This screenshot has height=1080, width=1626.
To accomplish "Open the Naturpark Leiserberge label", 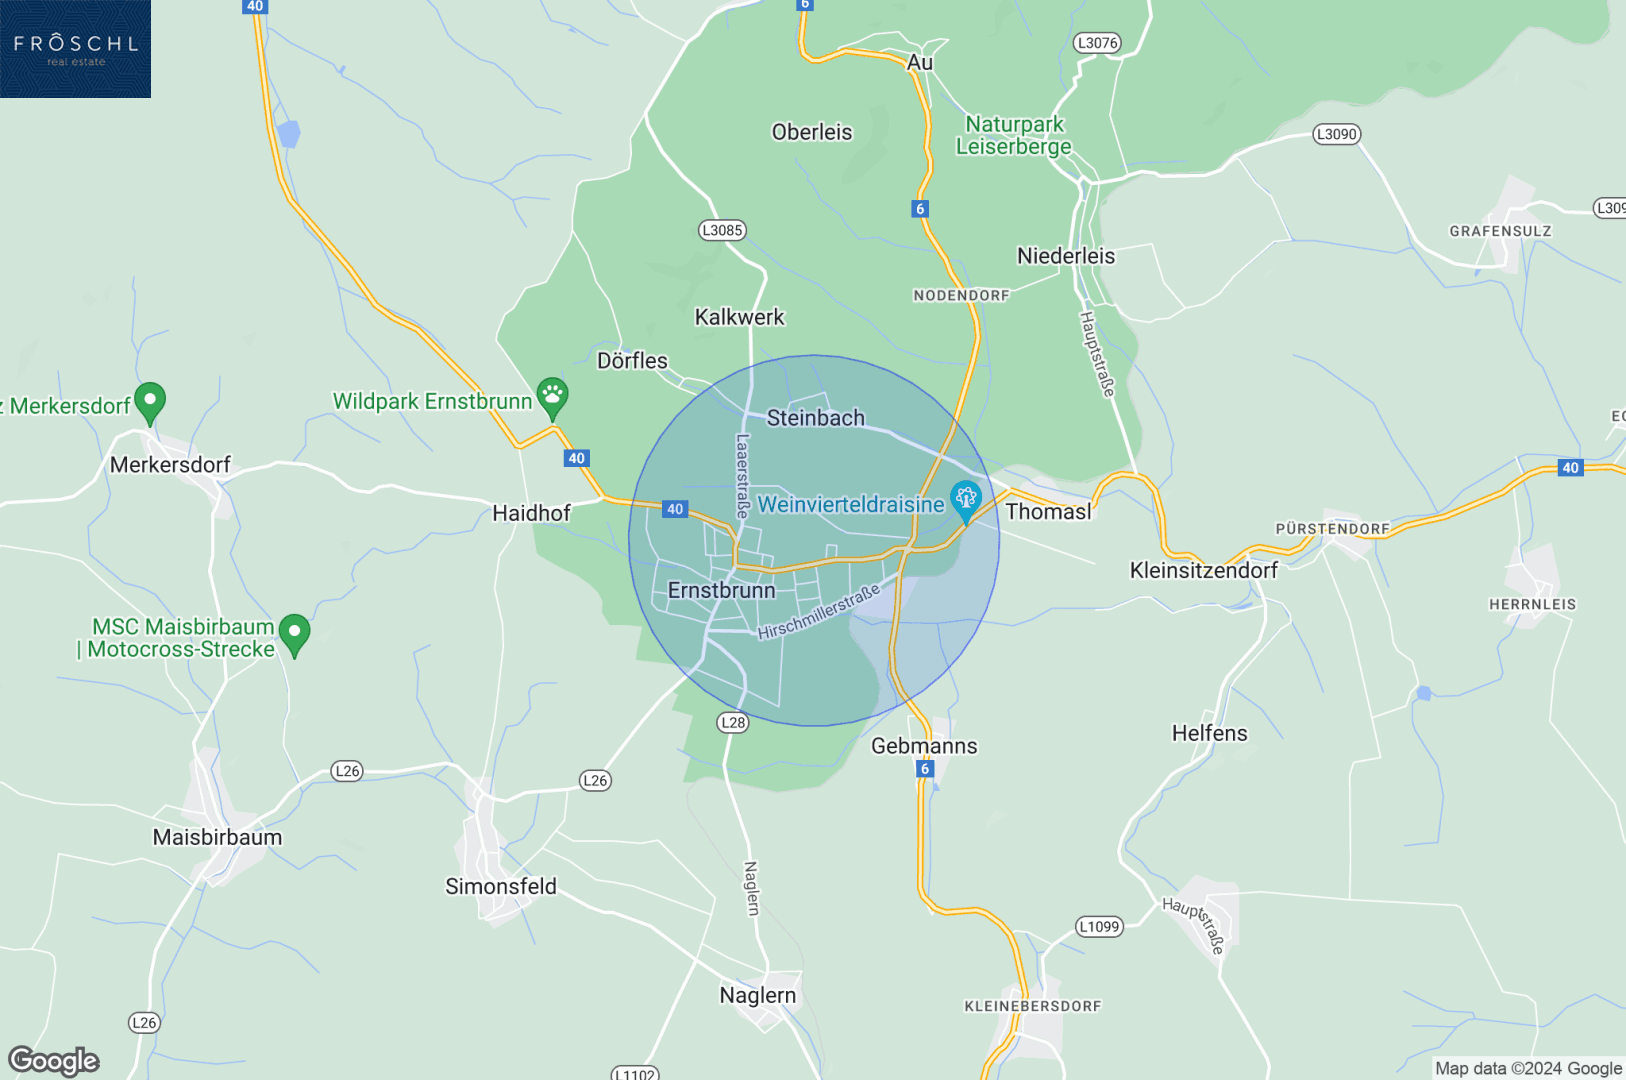I will (x=1014, y=135).
